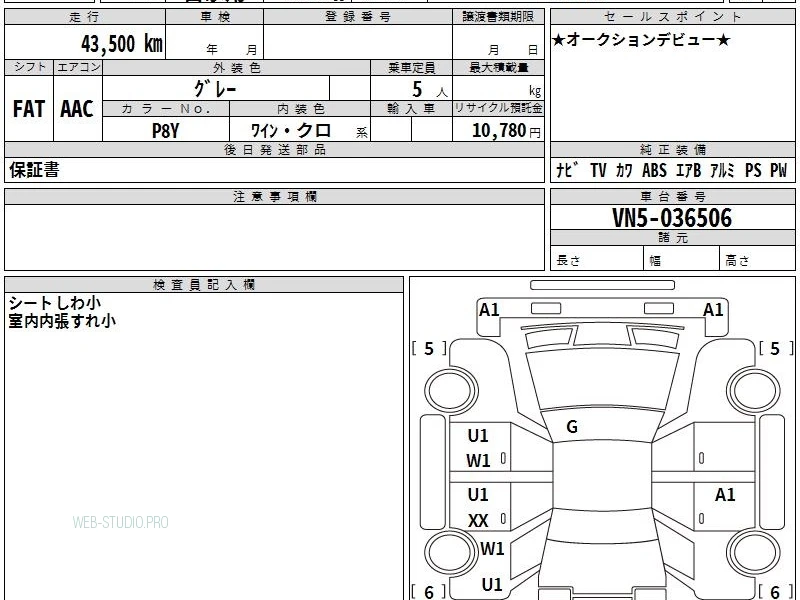Click the W1 mark beside the rear left wheel
Screen dimensions: 800x600
(x=492, y=548)
